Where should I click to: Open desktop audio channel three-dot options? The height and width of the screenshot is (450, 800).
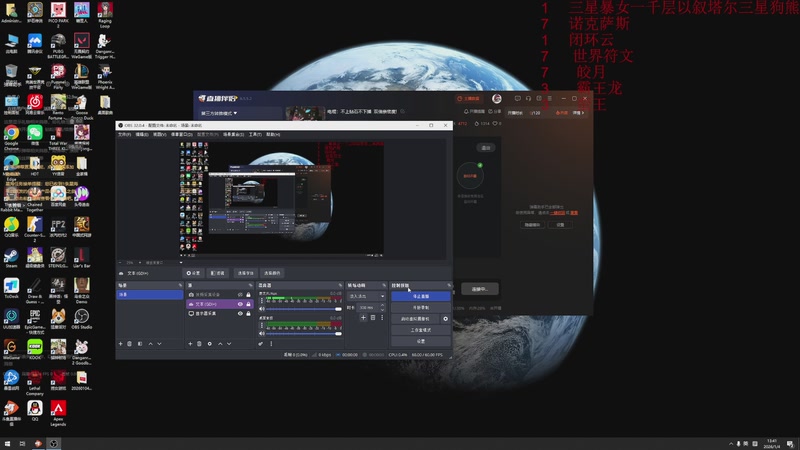(x=262, y=325)
